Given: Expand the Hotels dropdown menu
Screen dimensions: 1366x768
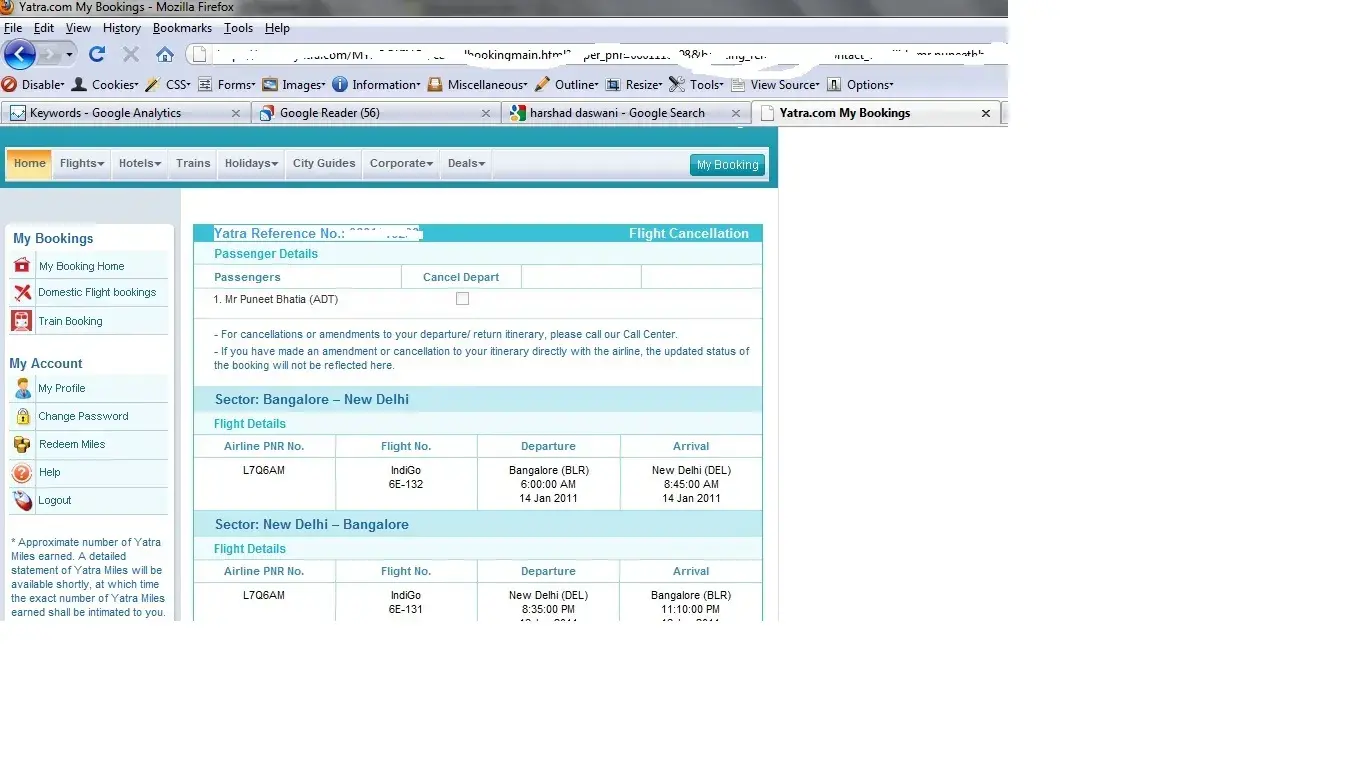Looking at the screenshot, I should tap(140, 164).
